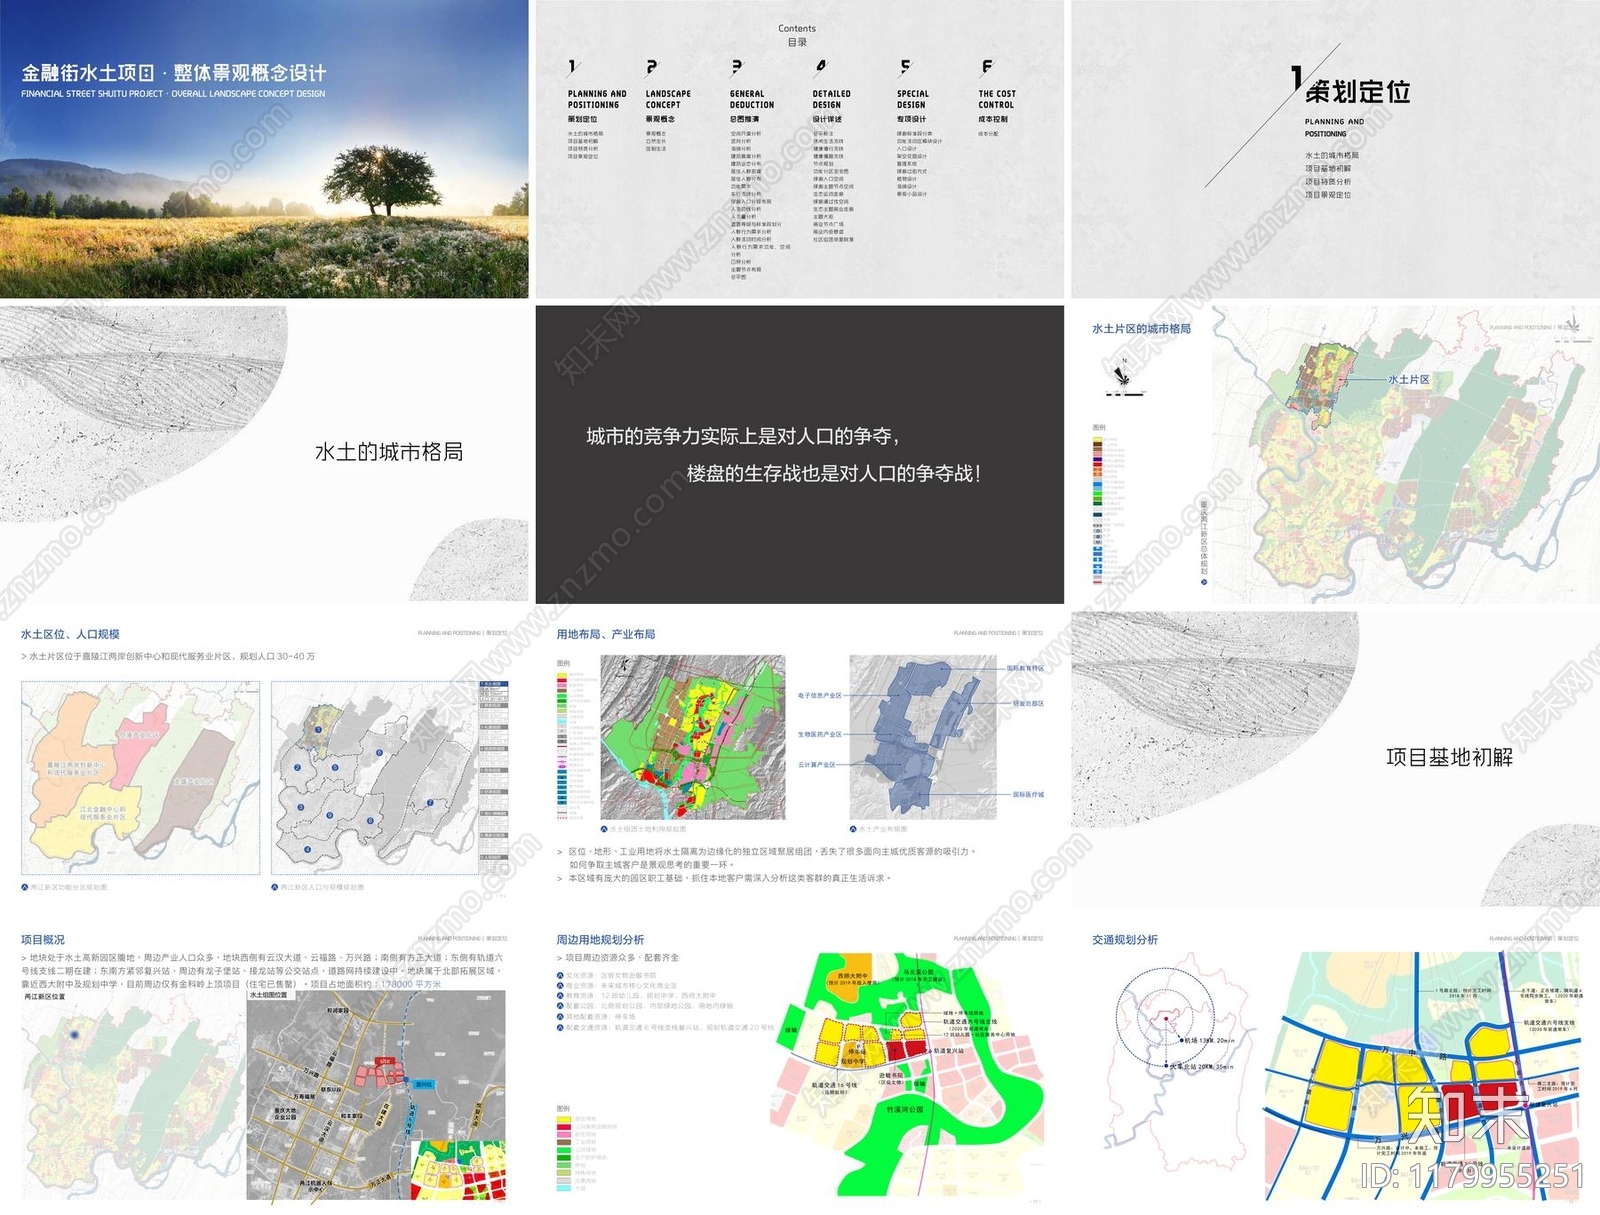Select the grayscale 水土组团位置 aerial map
1600x1215 pixels.
tap(376, 1095)
